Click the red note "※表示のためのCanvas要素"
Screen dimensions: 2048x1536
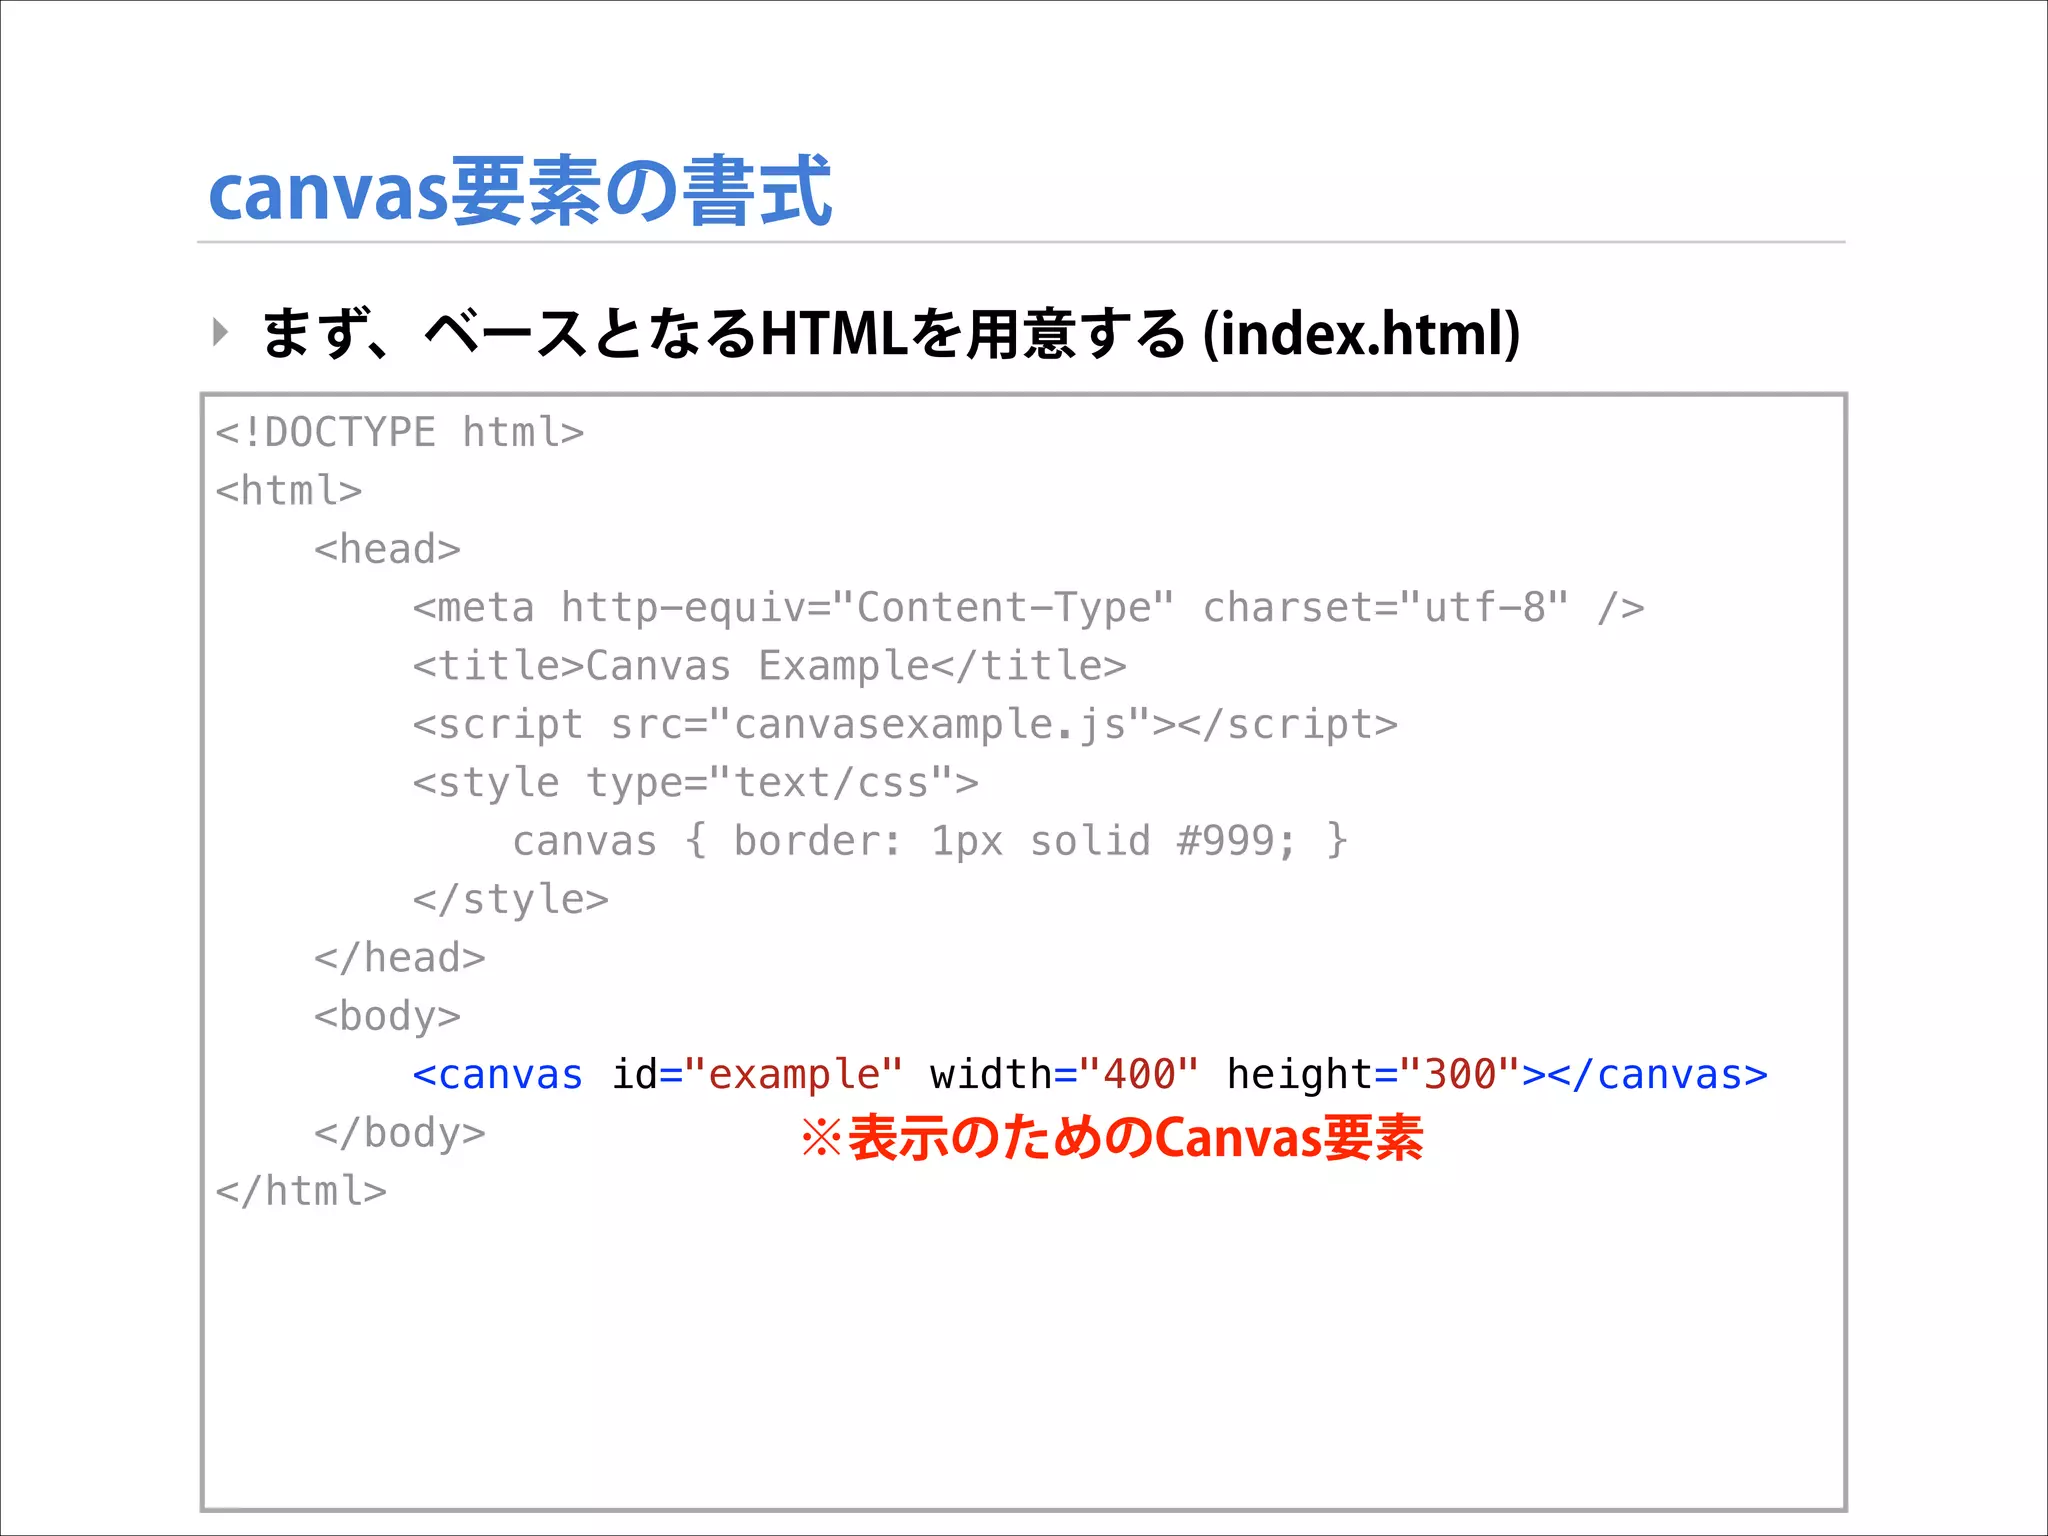[1112, 1138]
